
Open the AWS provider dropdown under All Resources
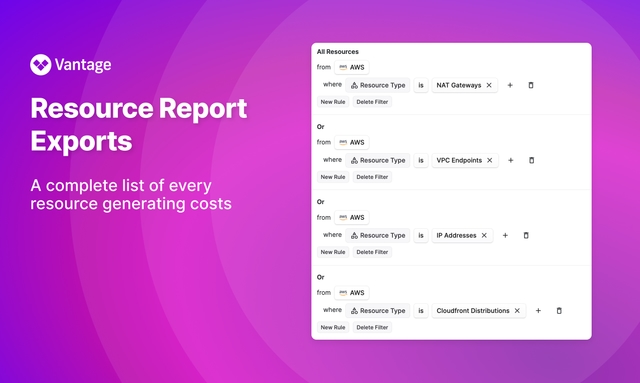(x=351, y=67)
